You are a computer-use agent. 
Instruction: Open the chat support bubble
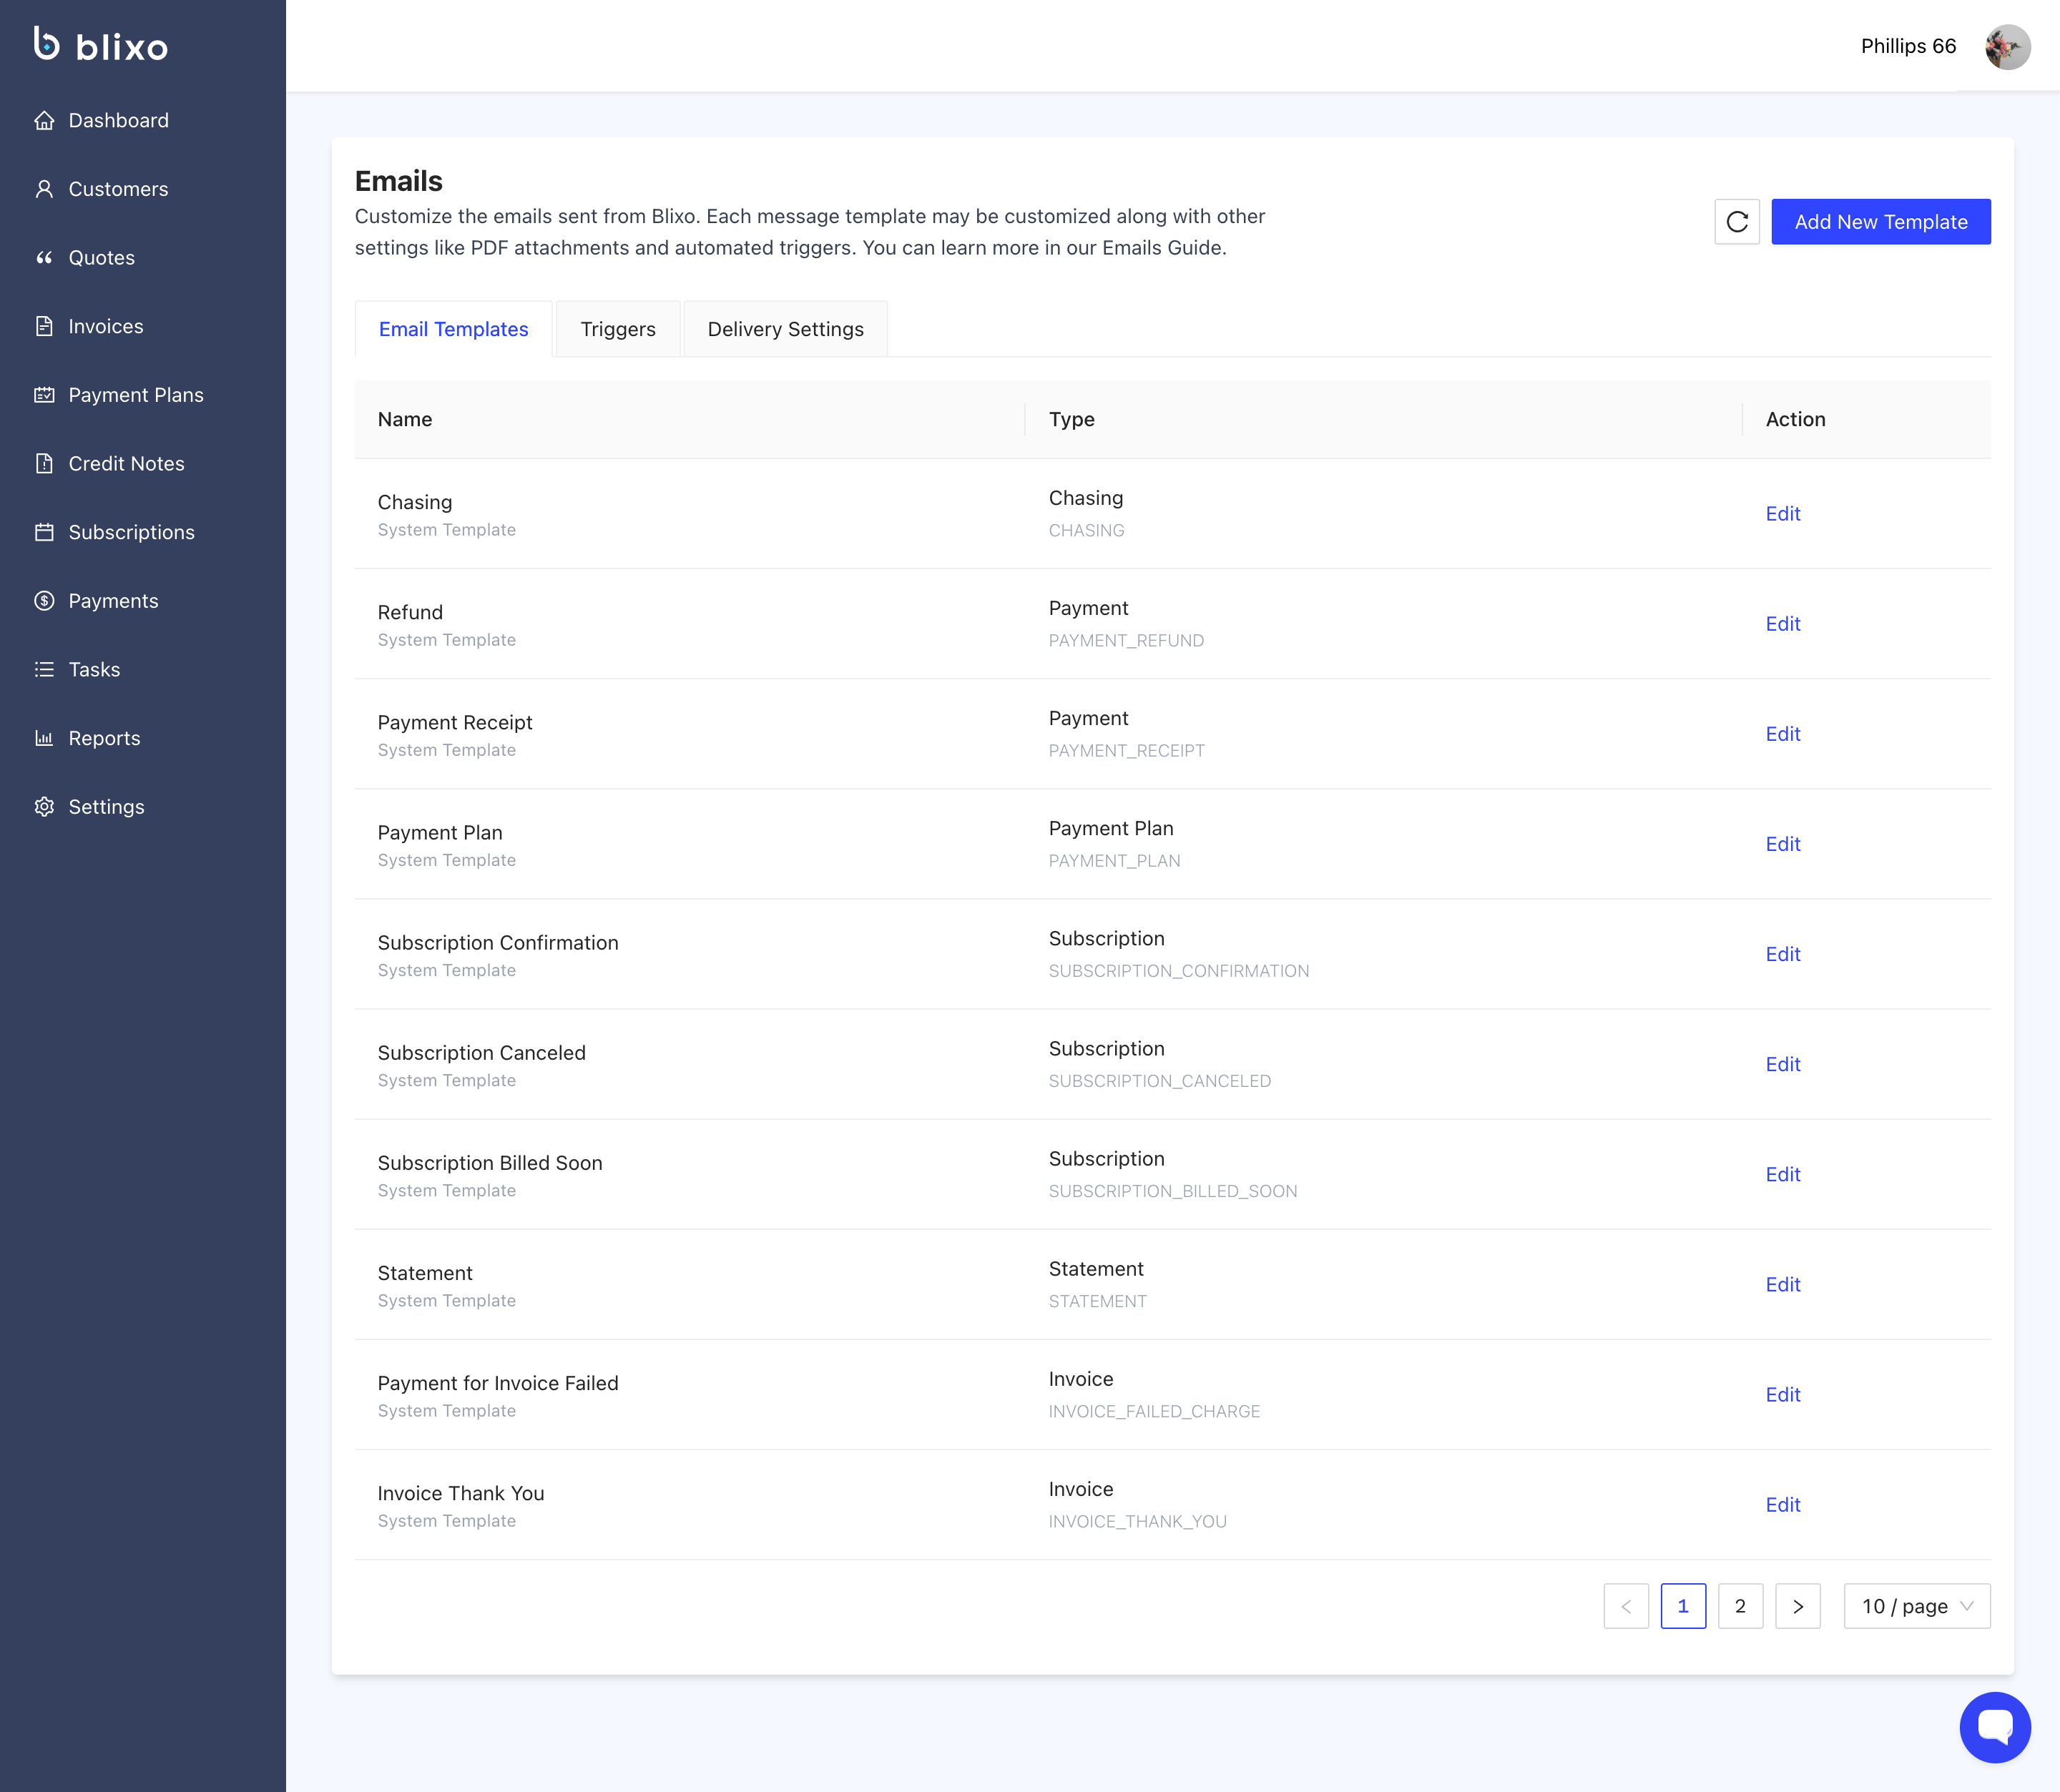1994,1727
